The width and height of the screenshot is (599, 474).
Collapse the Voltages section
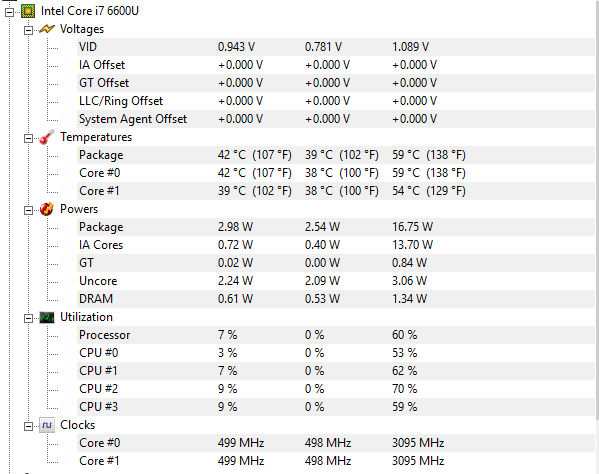[28, 30]
